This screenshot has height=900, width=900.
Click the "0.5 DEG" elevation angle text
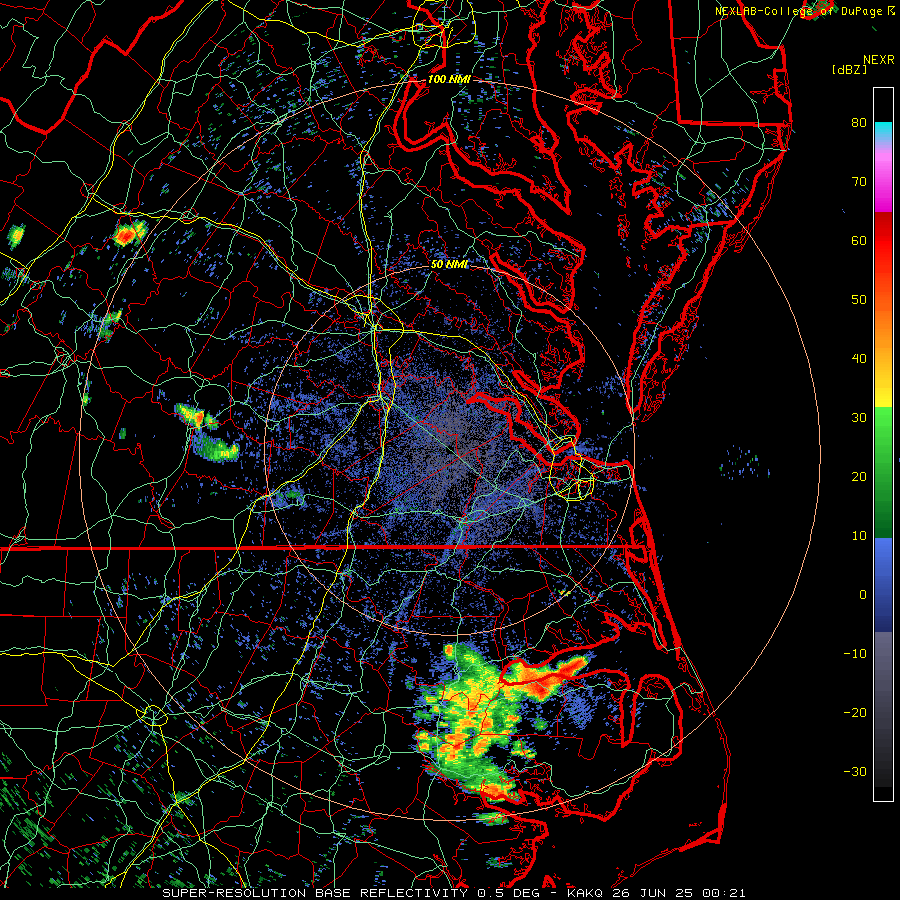(x=509, y=893)
